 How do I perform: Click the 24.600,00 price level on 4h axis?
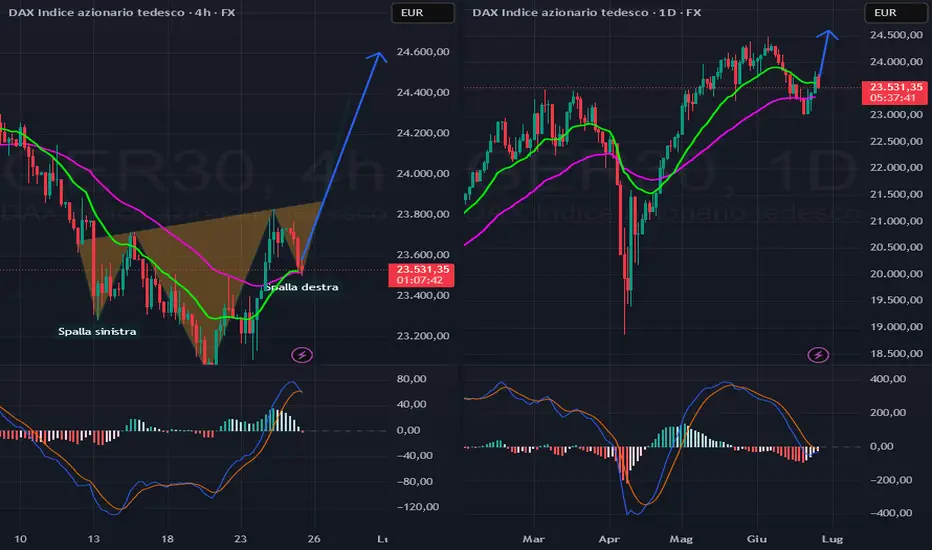(423, 52)
